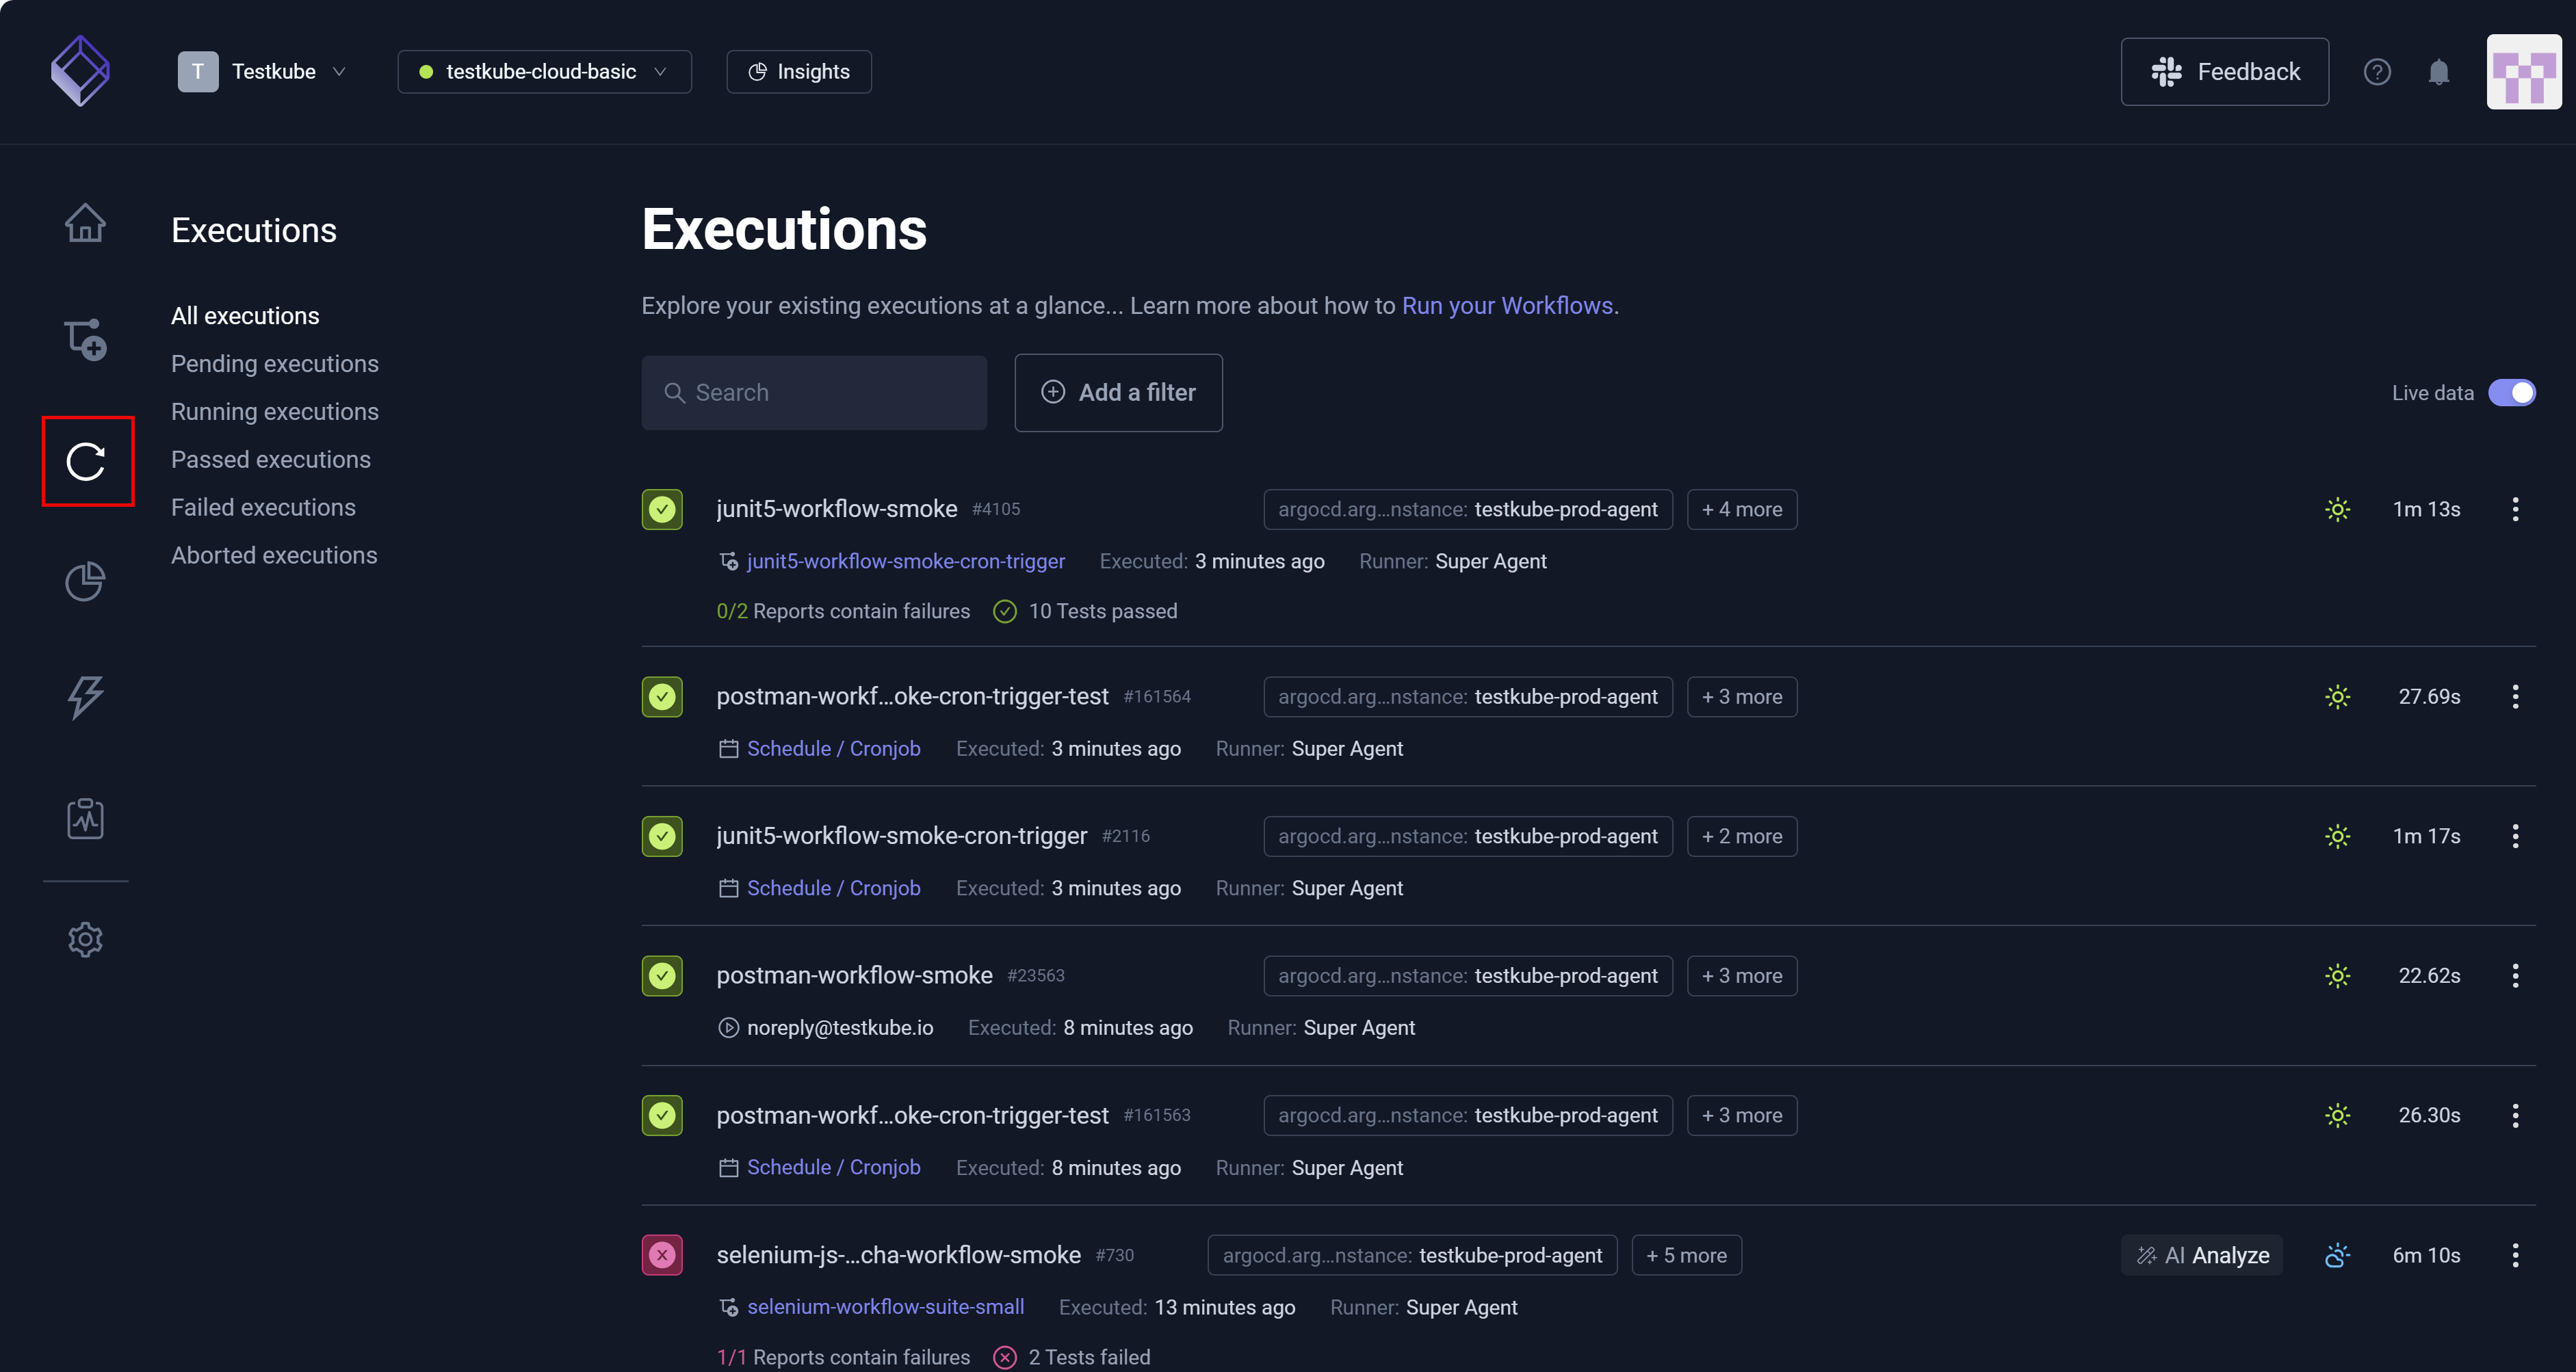Screen dimensions: 2576x1372
Task: Click inside the Search executions field
Action: click(x=814, y=392)
